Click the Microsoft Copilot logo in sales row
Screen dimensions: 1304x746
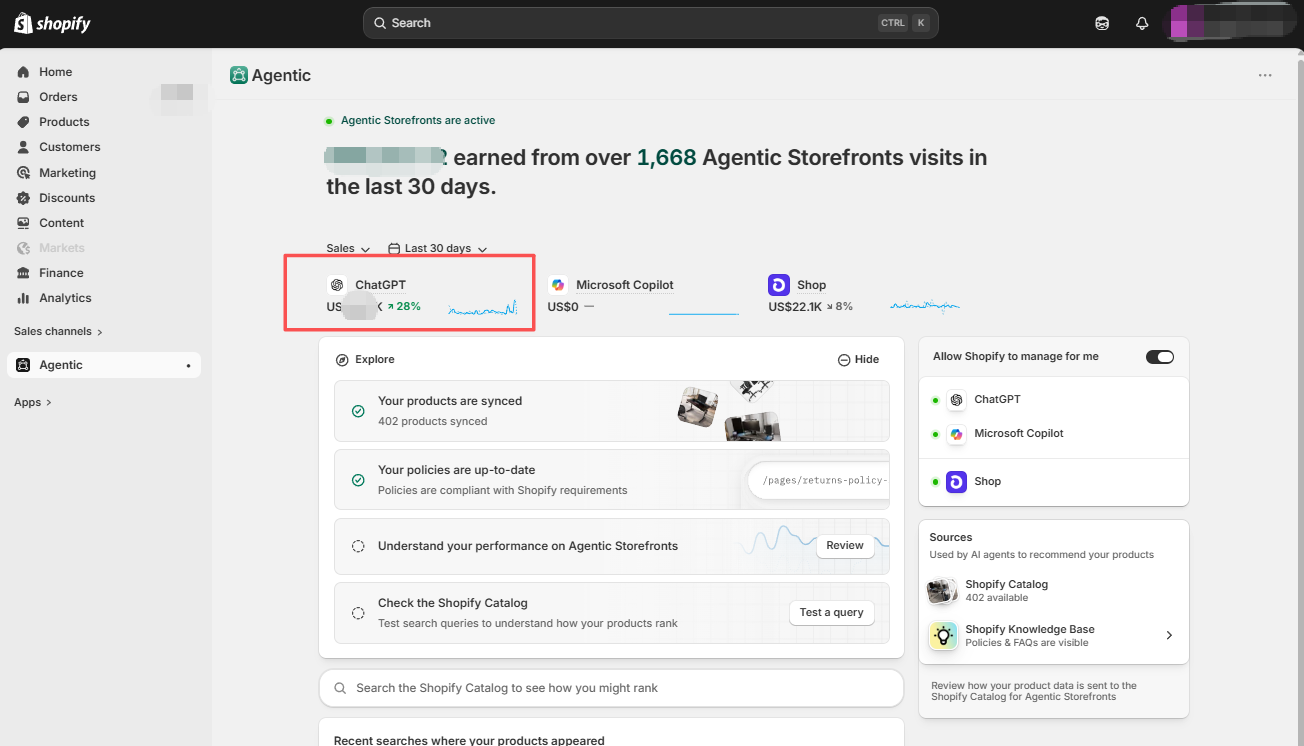pos(558,285)
